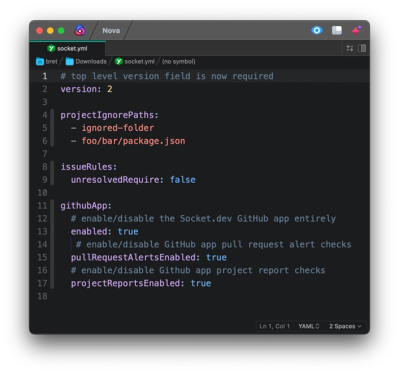This screenshot has height=374, width=400.
Task: Click the Nova app logo icon
Action: point(80,30)
